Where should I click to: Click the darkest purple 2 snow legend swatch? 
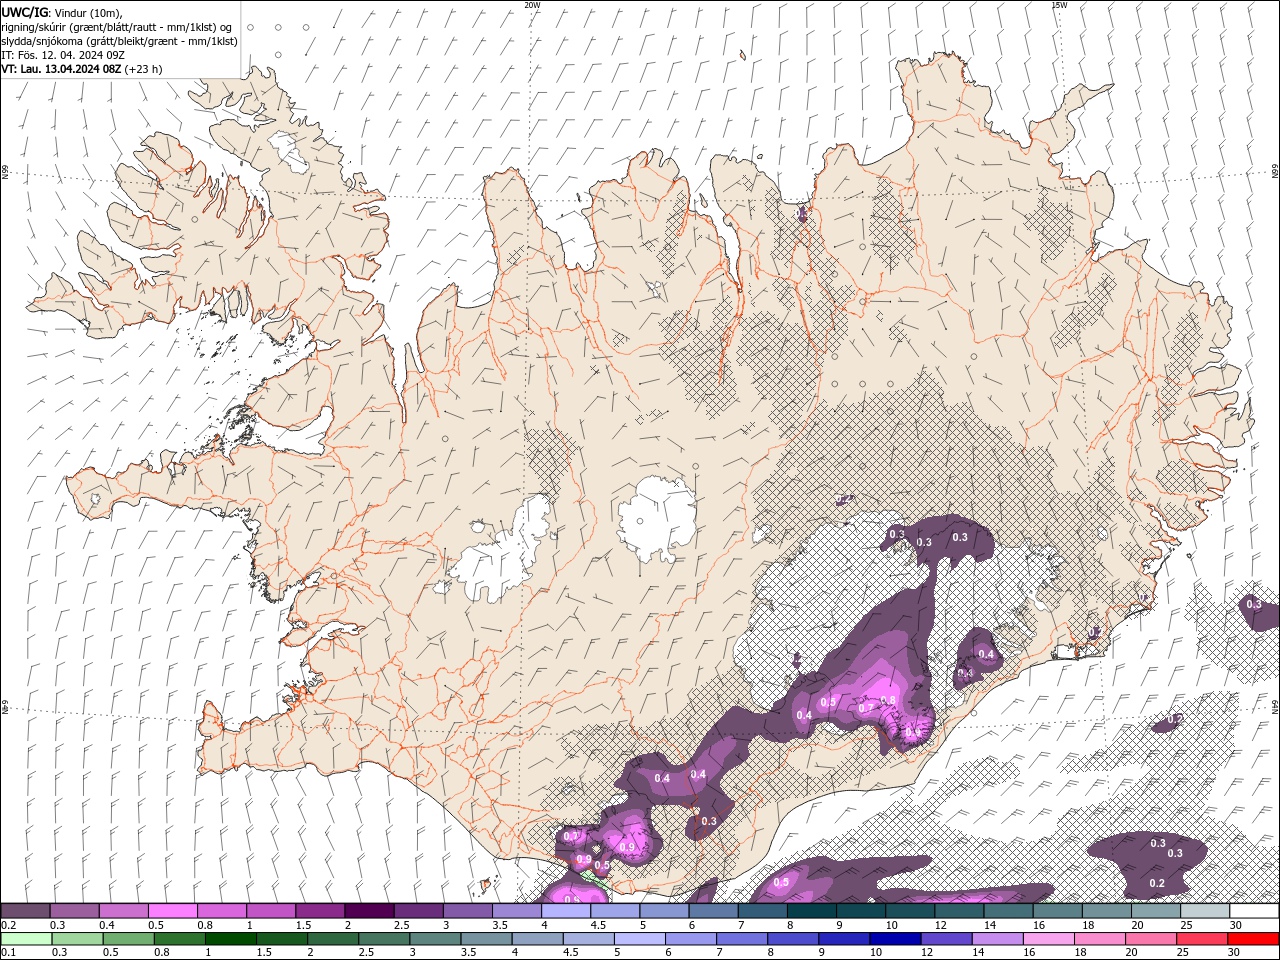[x=369, y=911]
